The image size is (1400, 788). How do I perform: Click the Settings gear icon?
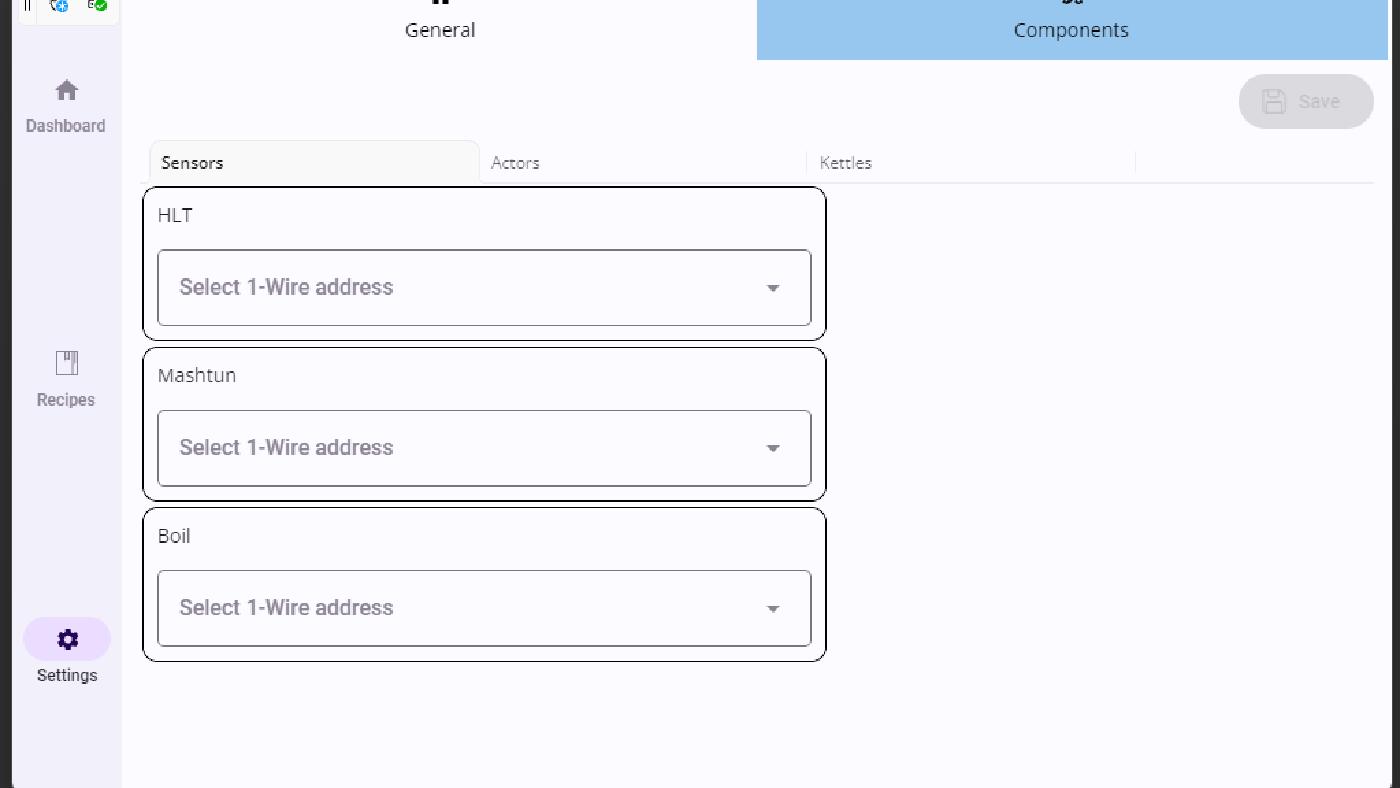pyautogui.click(x=67, y=640)
